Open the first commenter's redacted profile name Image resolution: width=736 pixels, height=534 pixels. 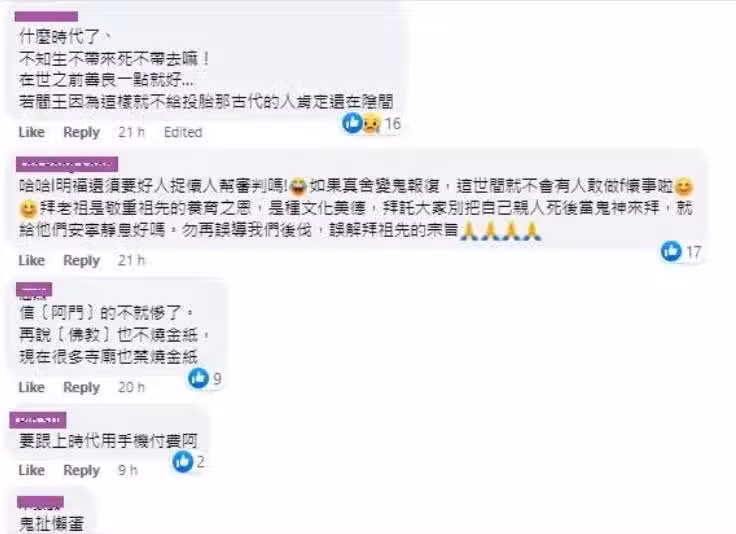tap(46, 17)
